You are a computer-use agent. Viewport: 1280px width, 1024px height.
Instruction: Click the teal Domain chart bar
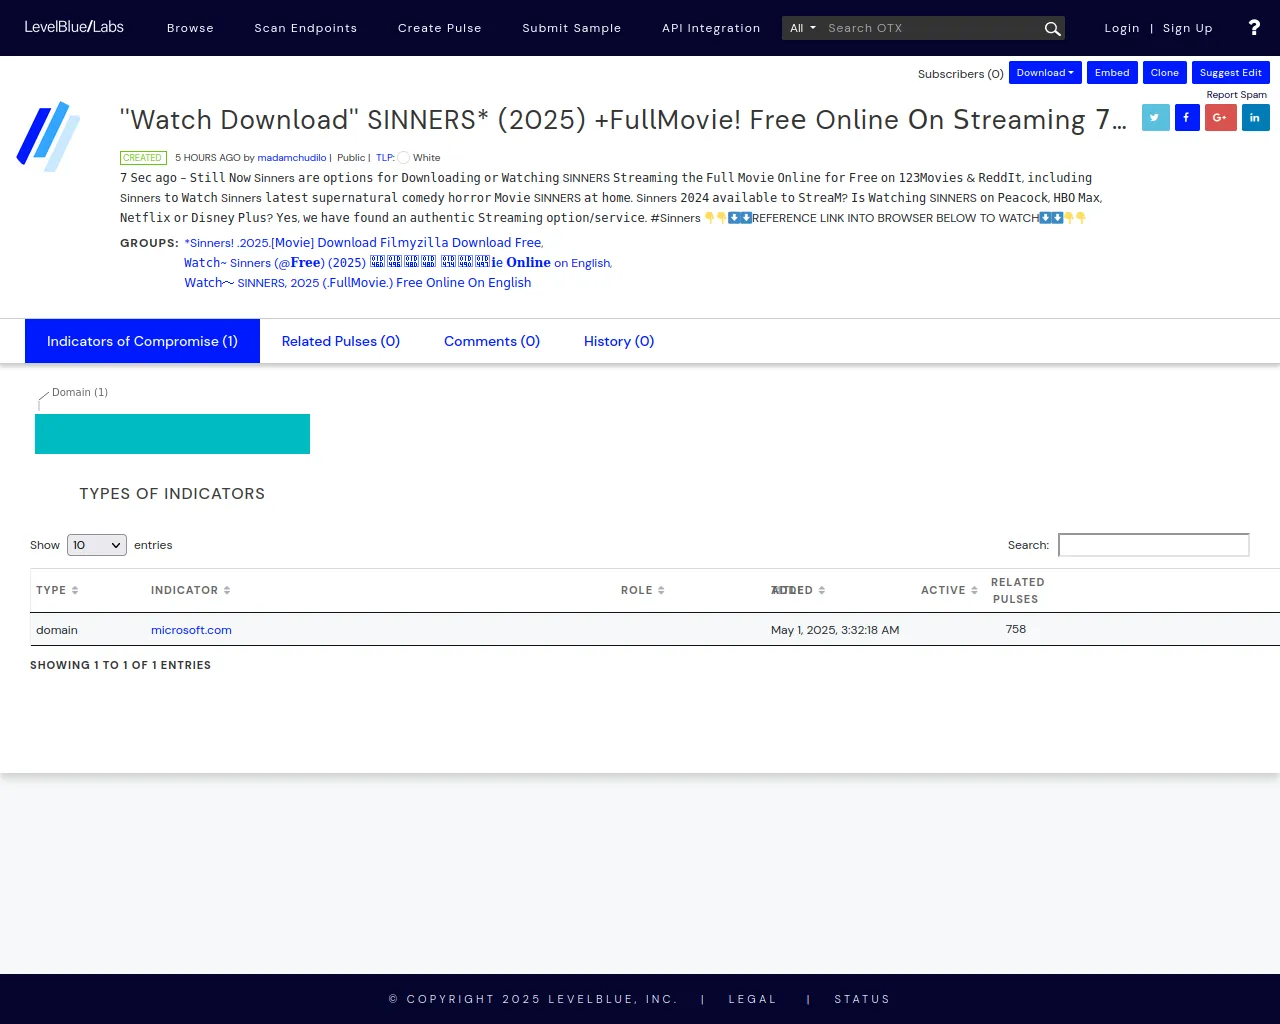pyautogui.click(x=172, y=434)
